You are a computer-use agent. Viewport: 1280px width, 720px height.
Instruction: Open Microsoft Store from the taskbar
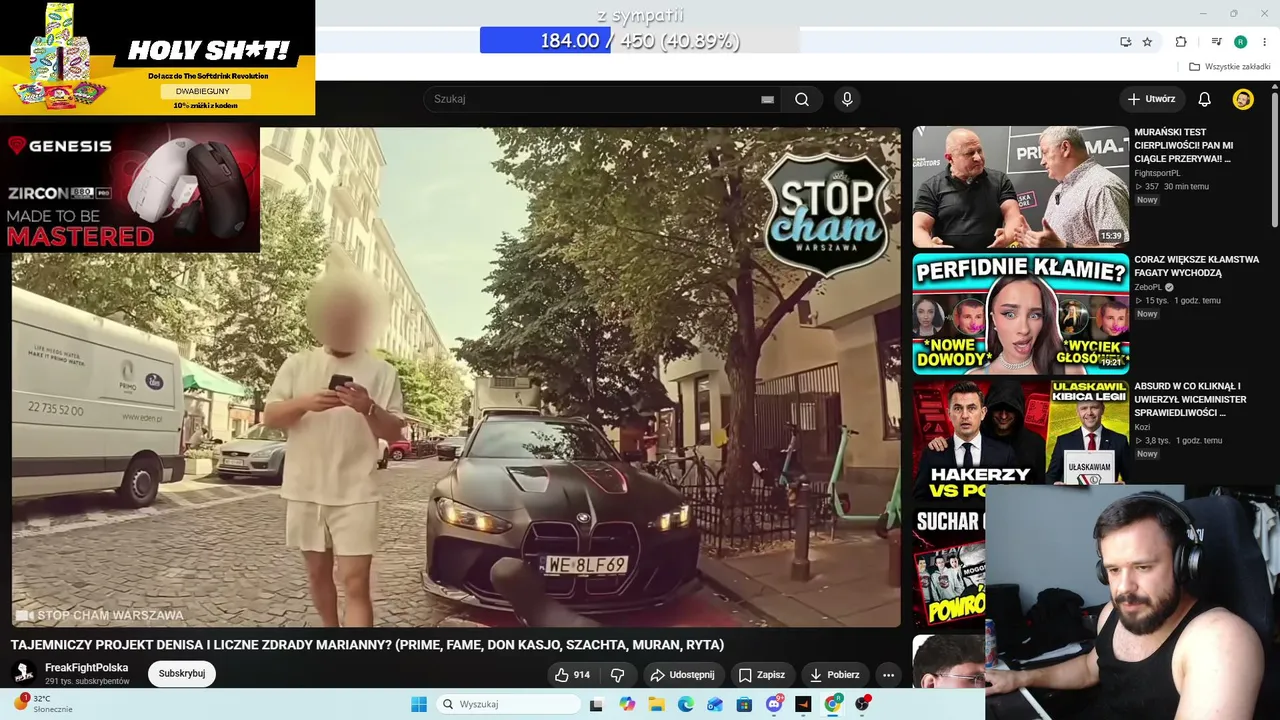[744, 704]
